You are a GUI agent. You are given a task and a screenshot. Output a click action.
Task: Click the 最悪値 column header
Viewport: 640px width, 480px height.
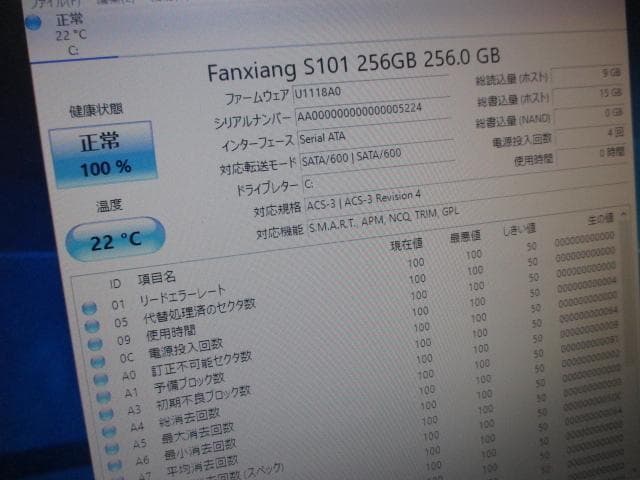tap(465, 237)
